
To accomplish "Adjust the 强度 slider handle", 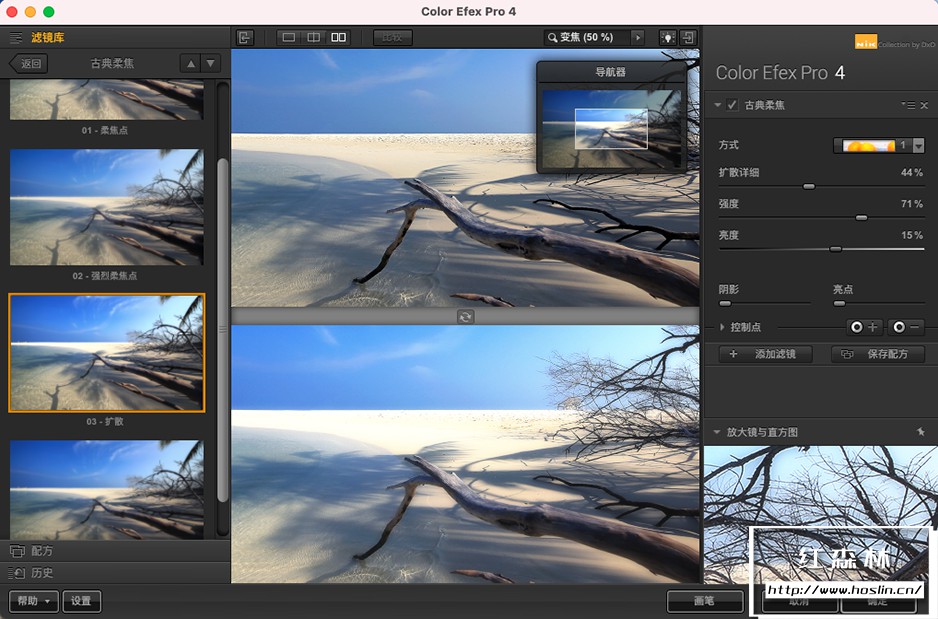I will tap(861, 218).
